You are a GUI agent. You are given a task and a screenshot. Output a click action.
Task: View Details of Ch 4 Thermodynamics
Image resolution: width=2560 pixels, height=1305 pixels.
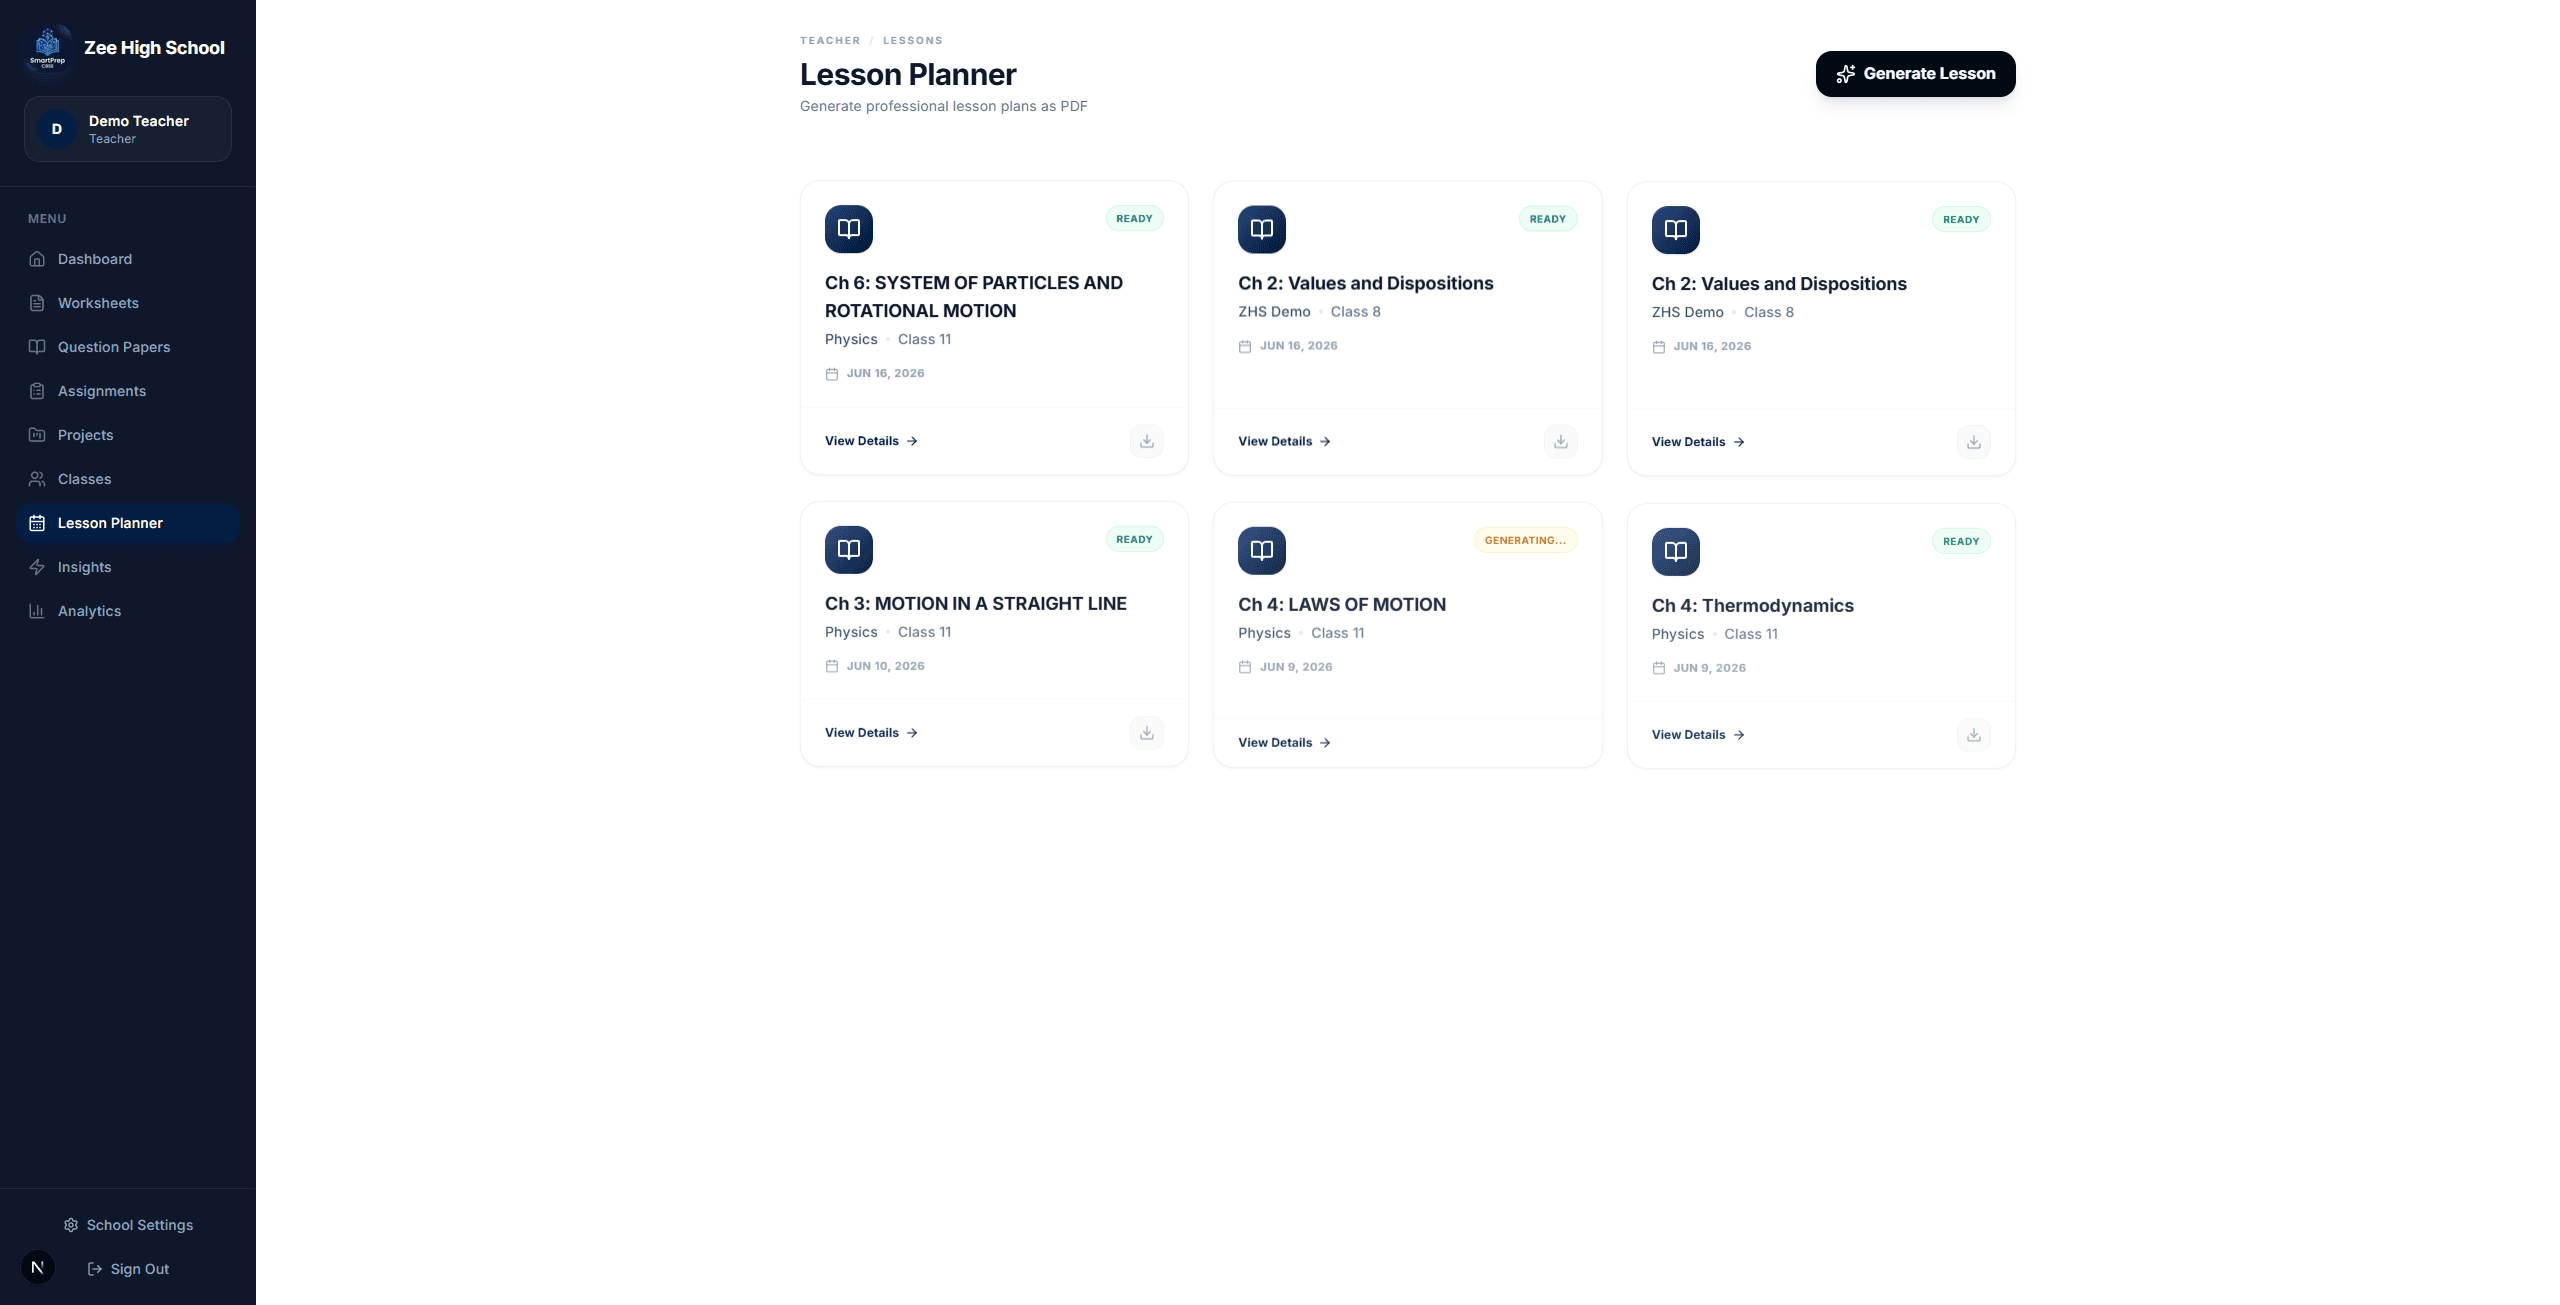coord(1698,735)
